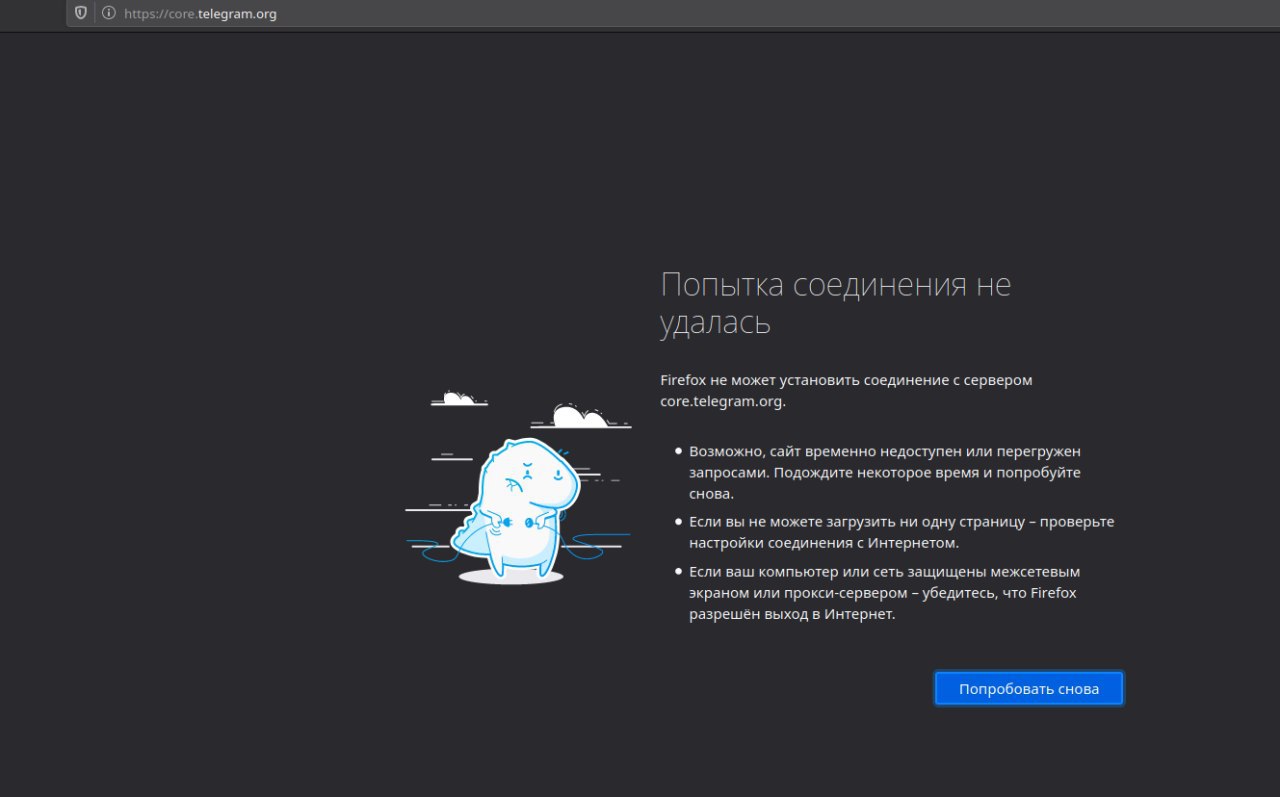Click the tracking protection shield icon
1280x797 pixels.
(x=82, y=14)
